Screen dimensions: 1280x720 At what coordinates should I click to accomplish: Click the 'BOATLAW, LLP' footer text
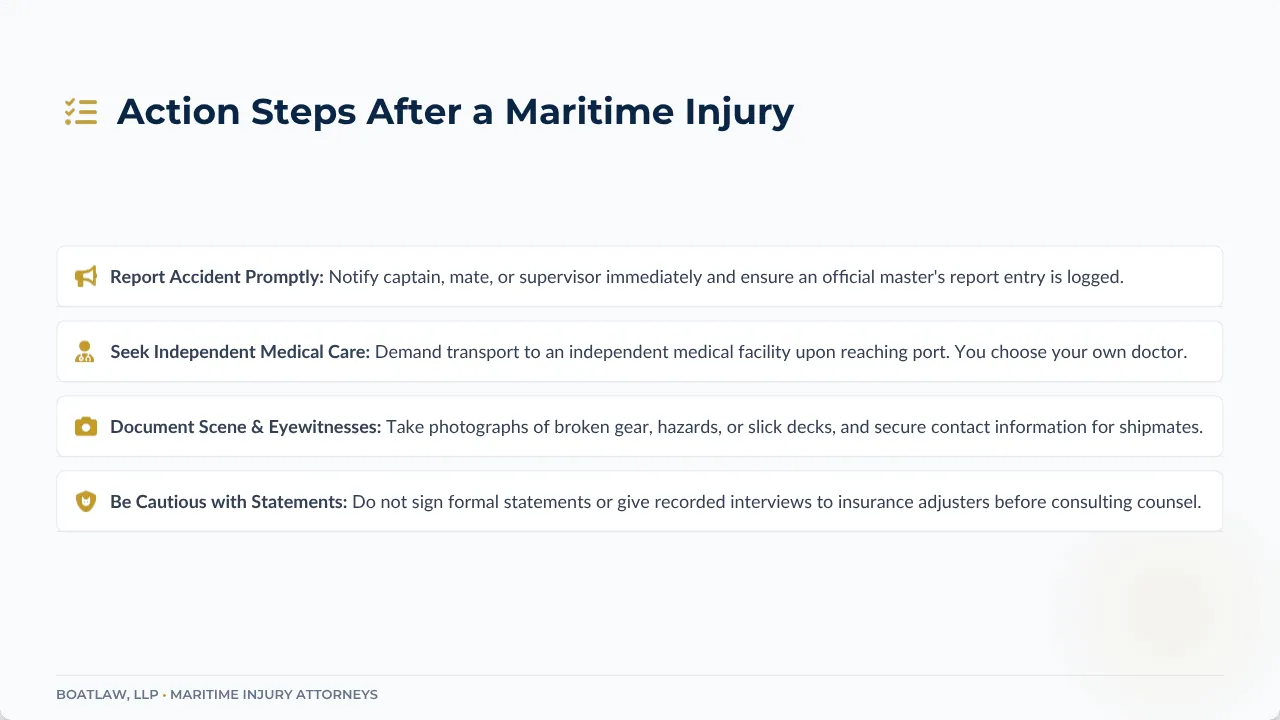[107, 694]
